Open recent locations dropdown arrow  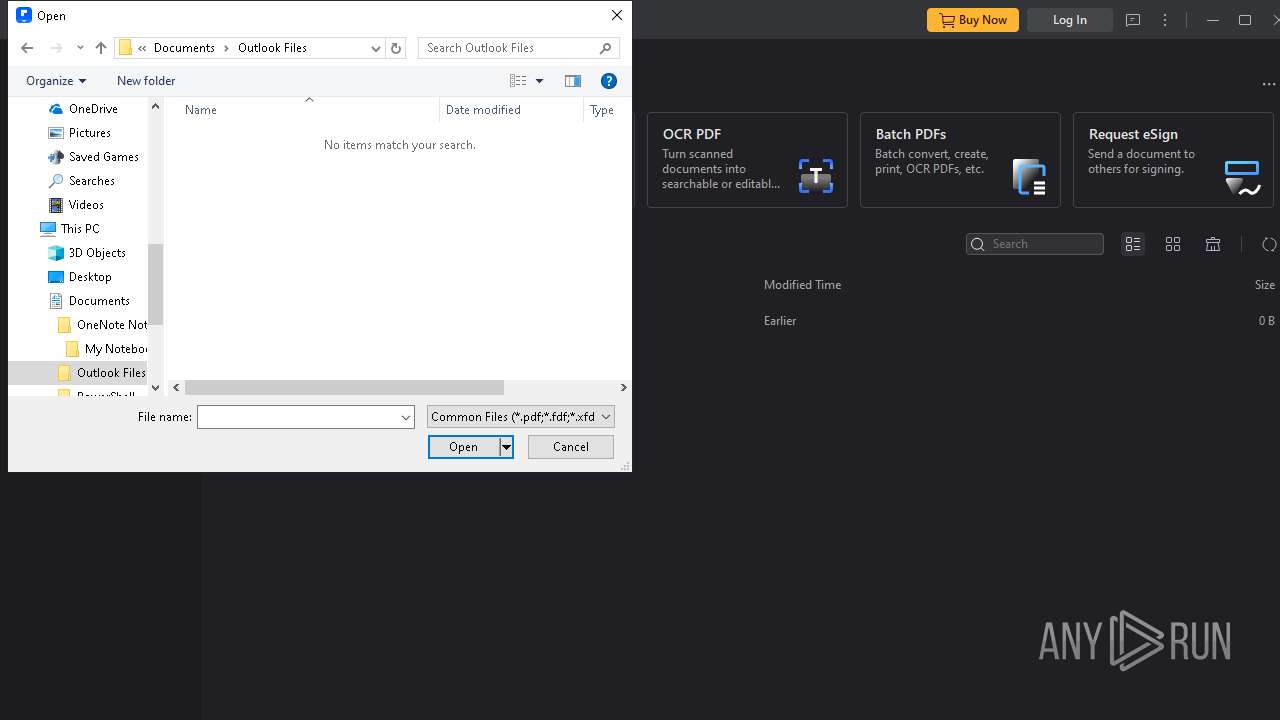coord(80,48)
